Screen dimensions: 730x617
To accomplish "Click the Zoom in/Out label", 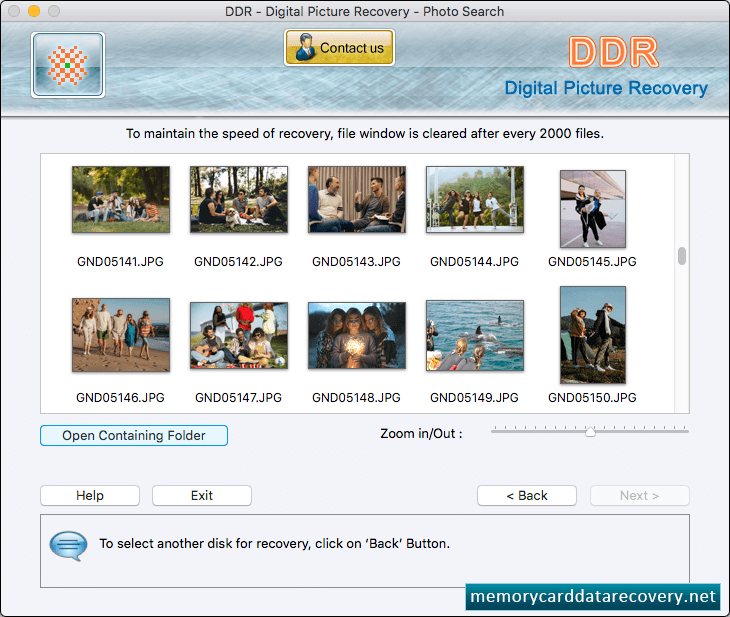I will 421,434.
